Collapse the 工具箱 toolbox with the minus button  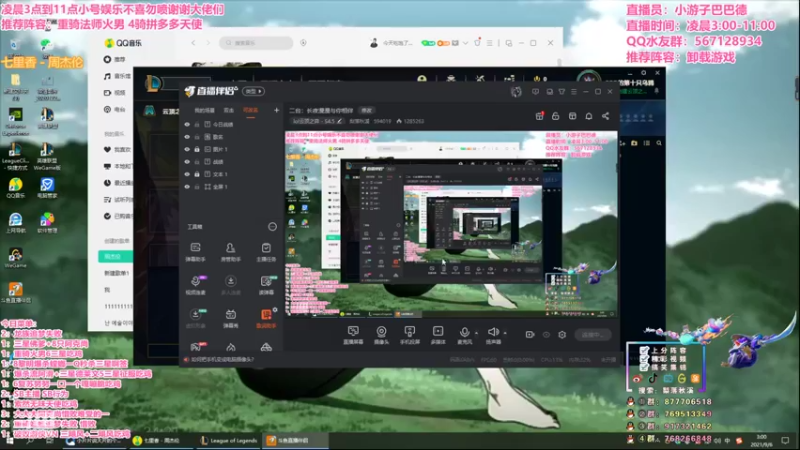(272, 227)
